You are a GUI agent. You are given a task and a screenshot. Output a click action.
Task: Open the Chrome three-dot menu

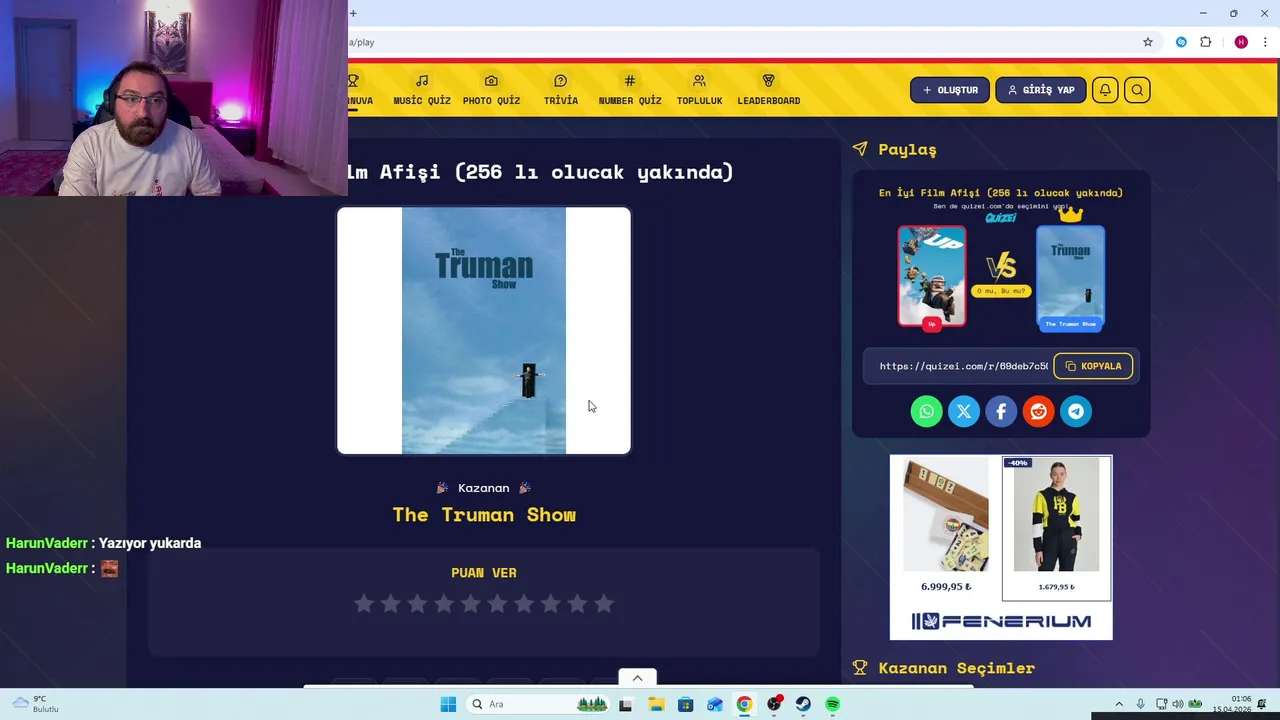pos(1265,42)
